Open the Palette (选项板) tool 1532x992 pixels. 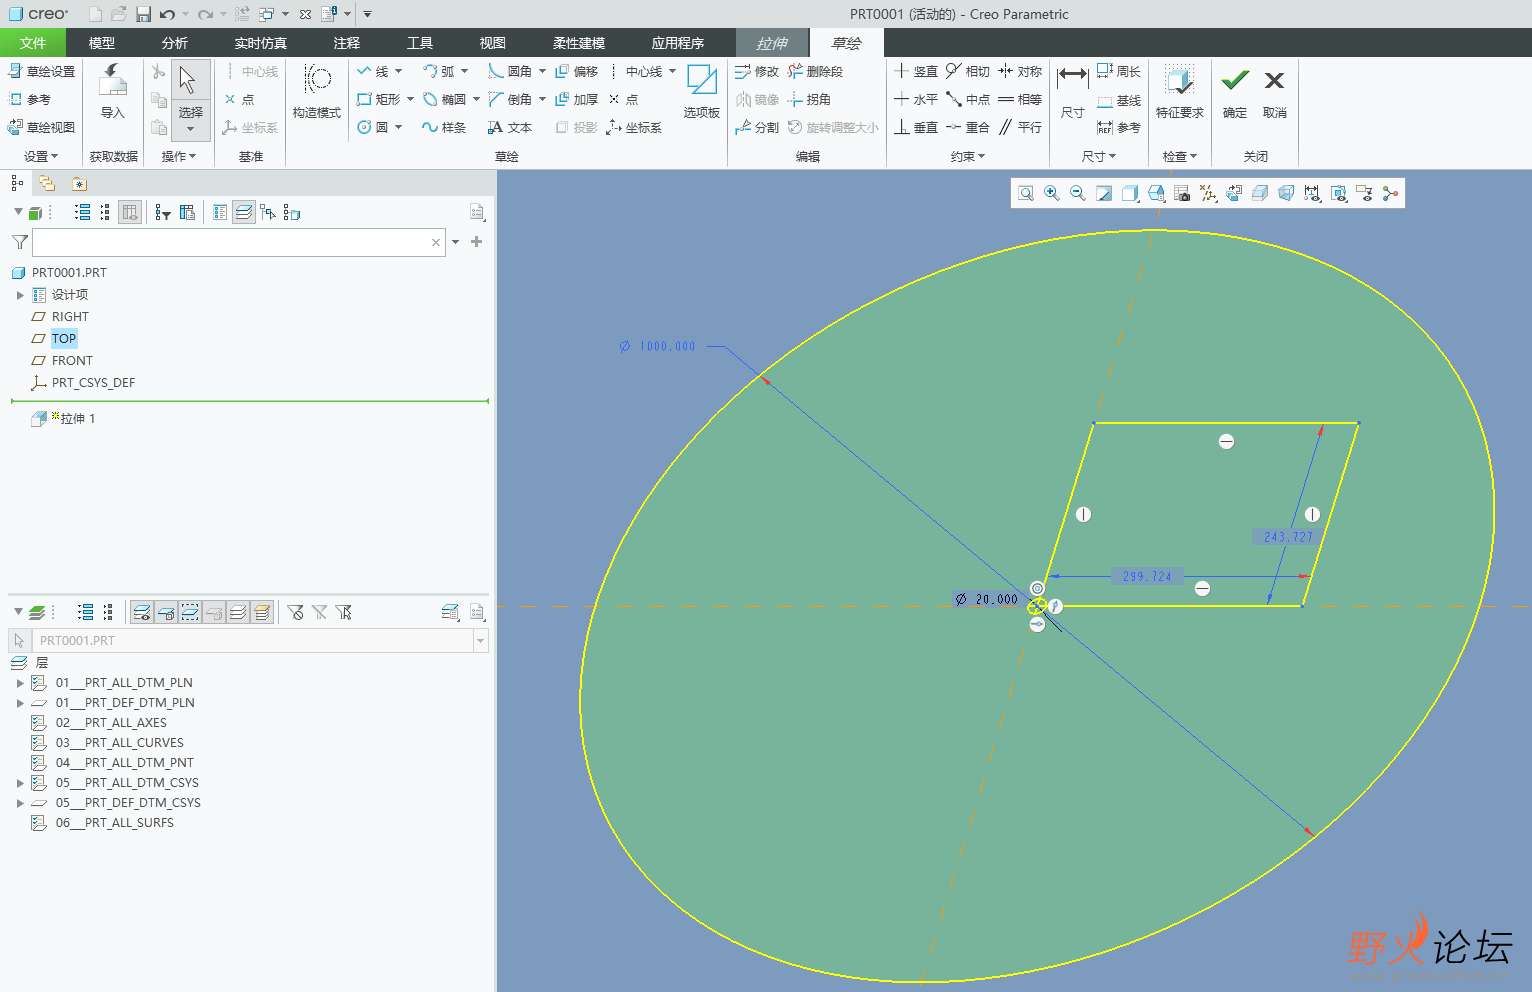(702, 91)
